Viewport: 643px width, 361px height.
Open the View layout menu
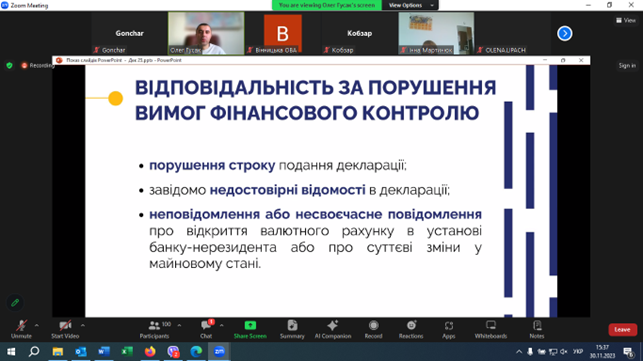[626, 20]
